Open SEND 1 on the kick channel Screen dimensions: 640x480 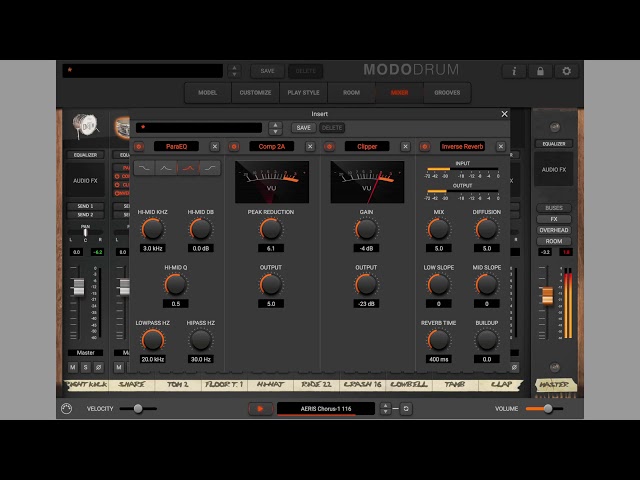click(x=85, y=206)
